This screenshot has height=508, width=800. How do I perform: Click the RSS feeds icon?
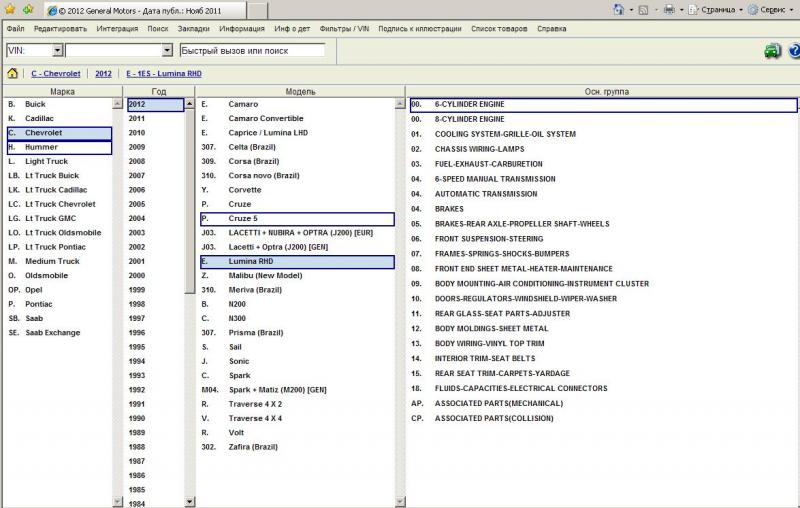tap(642, 9)
